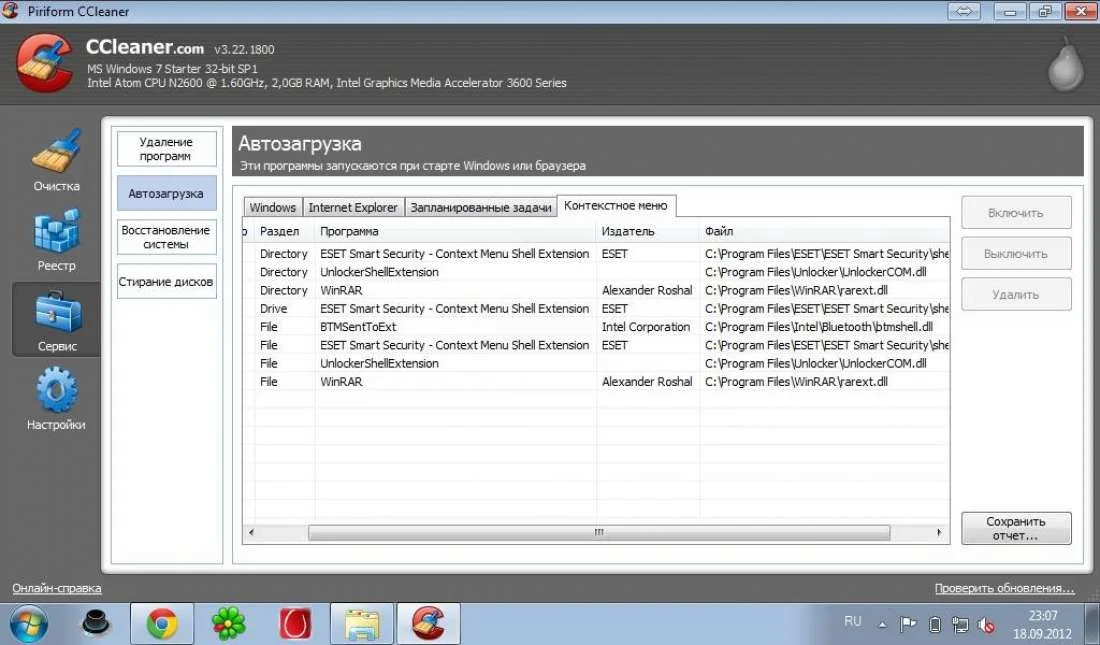Viewport: 1100px width, 645px height.
Task: Open Windows Explorer from taskbar
Action: pyautogui.click(x=362, y=623)
